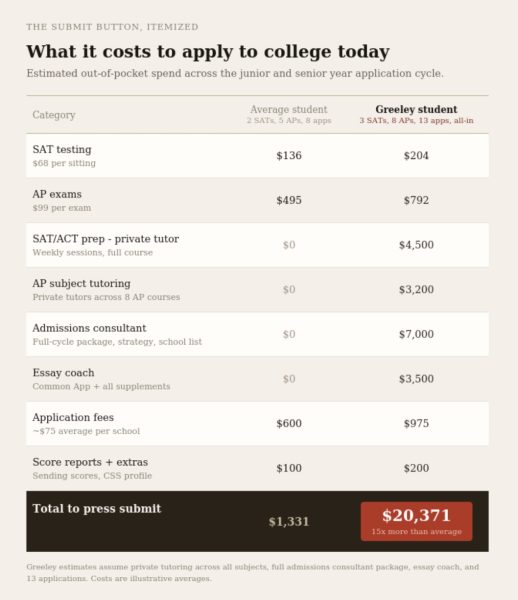Click the red $20,371 total badge
This screenshot has height=600, width=518.
tap(416, 521)
